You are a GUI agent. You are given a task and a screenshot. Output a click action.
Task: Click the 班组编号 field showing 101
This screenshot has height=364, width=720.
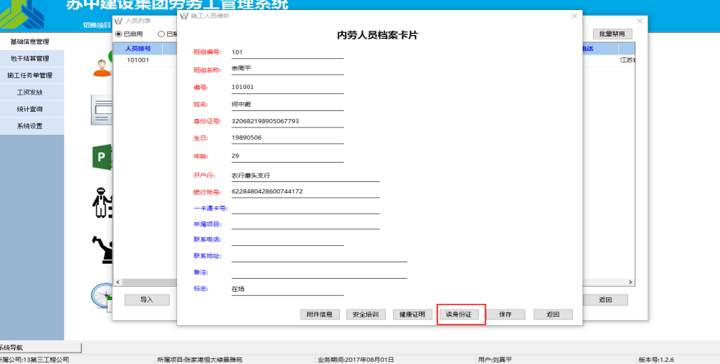point(287,52)
